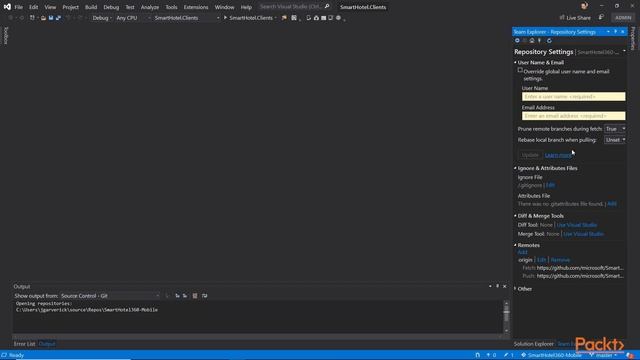Collapse Diff & Merge Tools section
This screenshot has width=640, height=360.
516,216
